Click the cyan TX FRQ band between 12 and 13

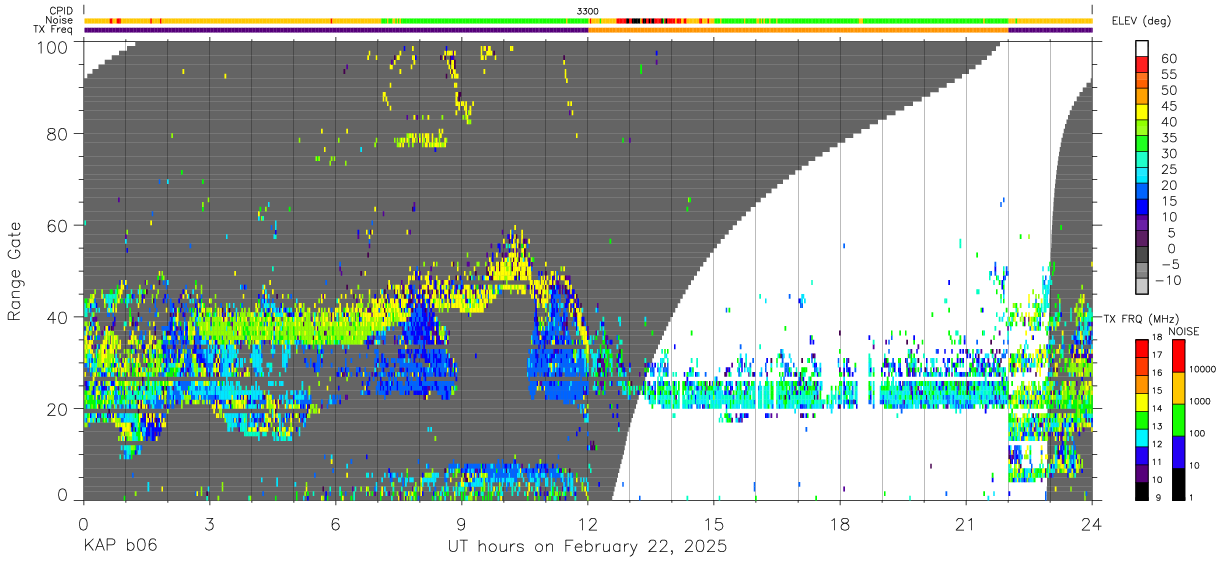pyautogui.click(x=1142, y=436)
